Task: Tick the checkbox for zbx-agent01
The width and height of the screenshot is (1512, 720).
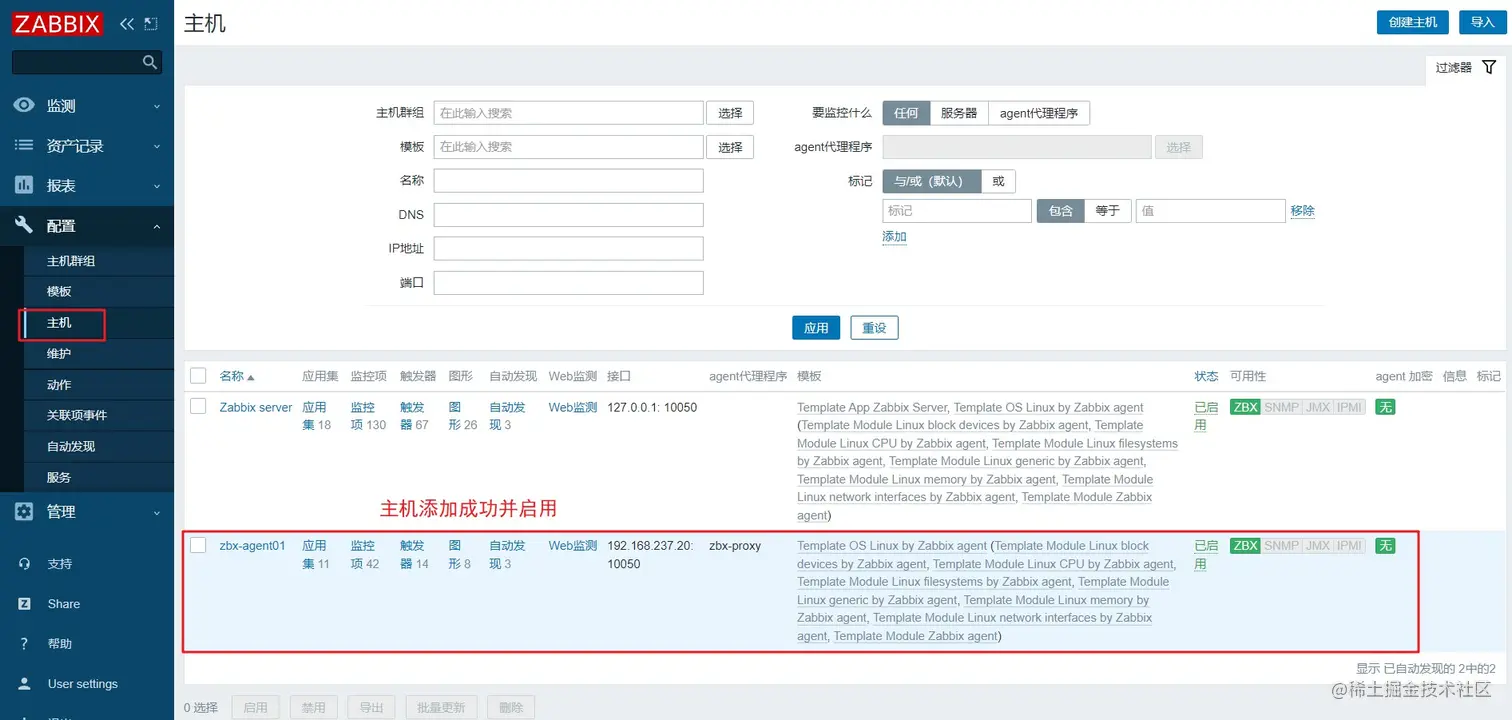Action: [198, 545]
